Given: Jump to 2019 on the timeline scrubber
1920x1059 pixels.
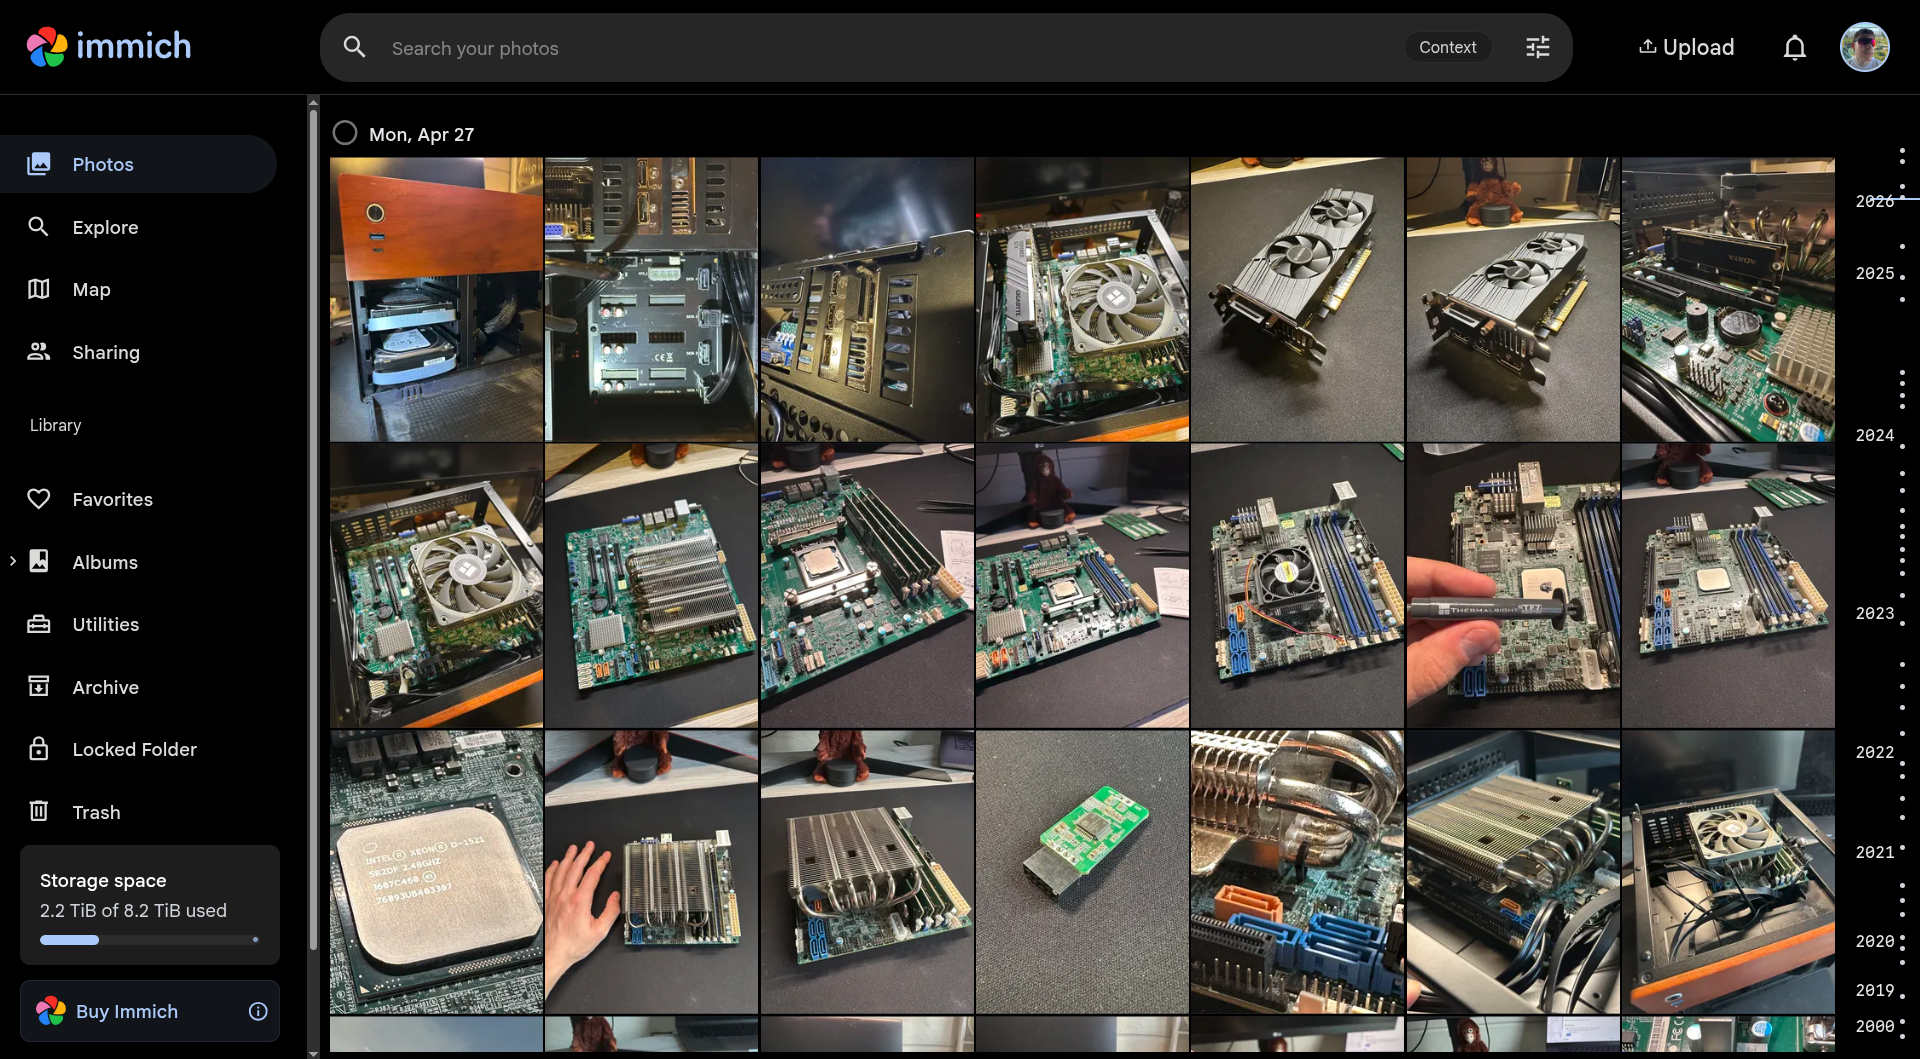Looking at the screenshot, I should 1875,990.
